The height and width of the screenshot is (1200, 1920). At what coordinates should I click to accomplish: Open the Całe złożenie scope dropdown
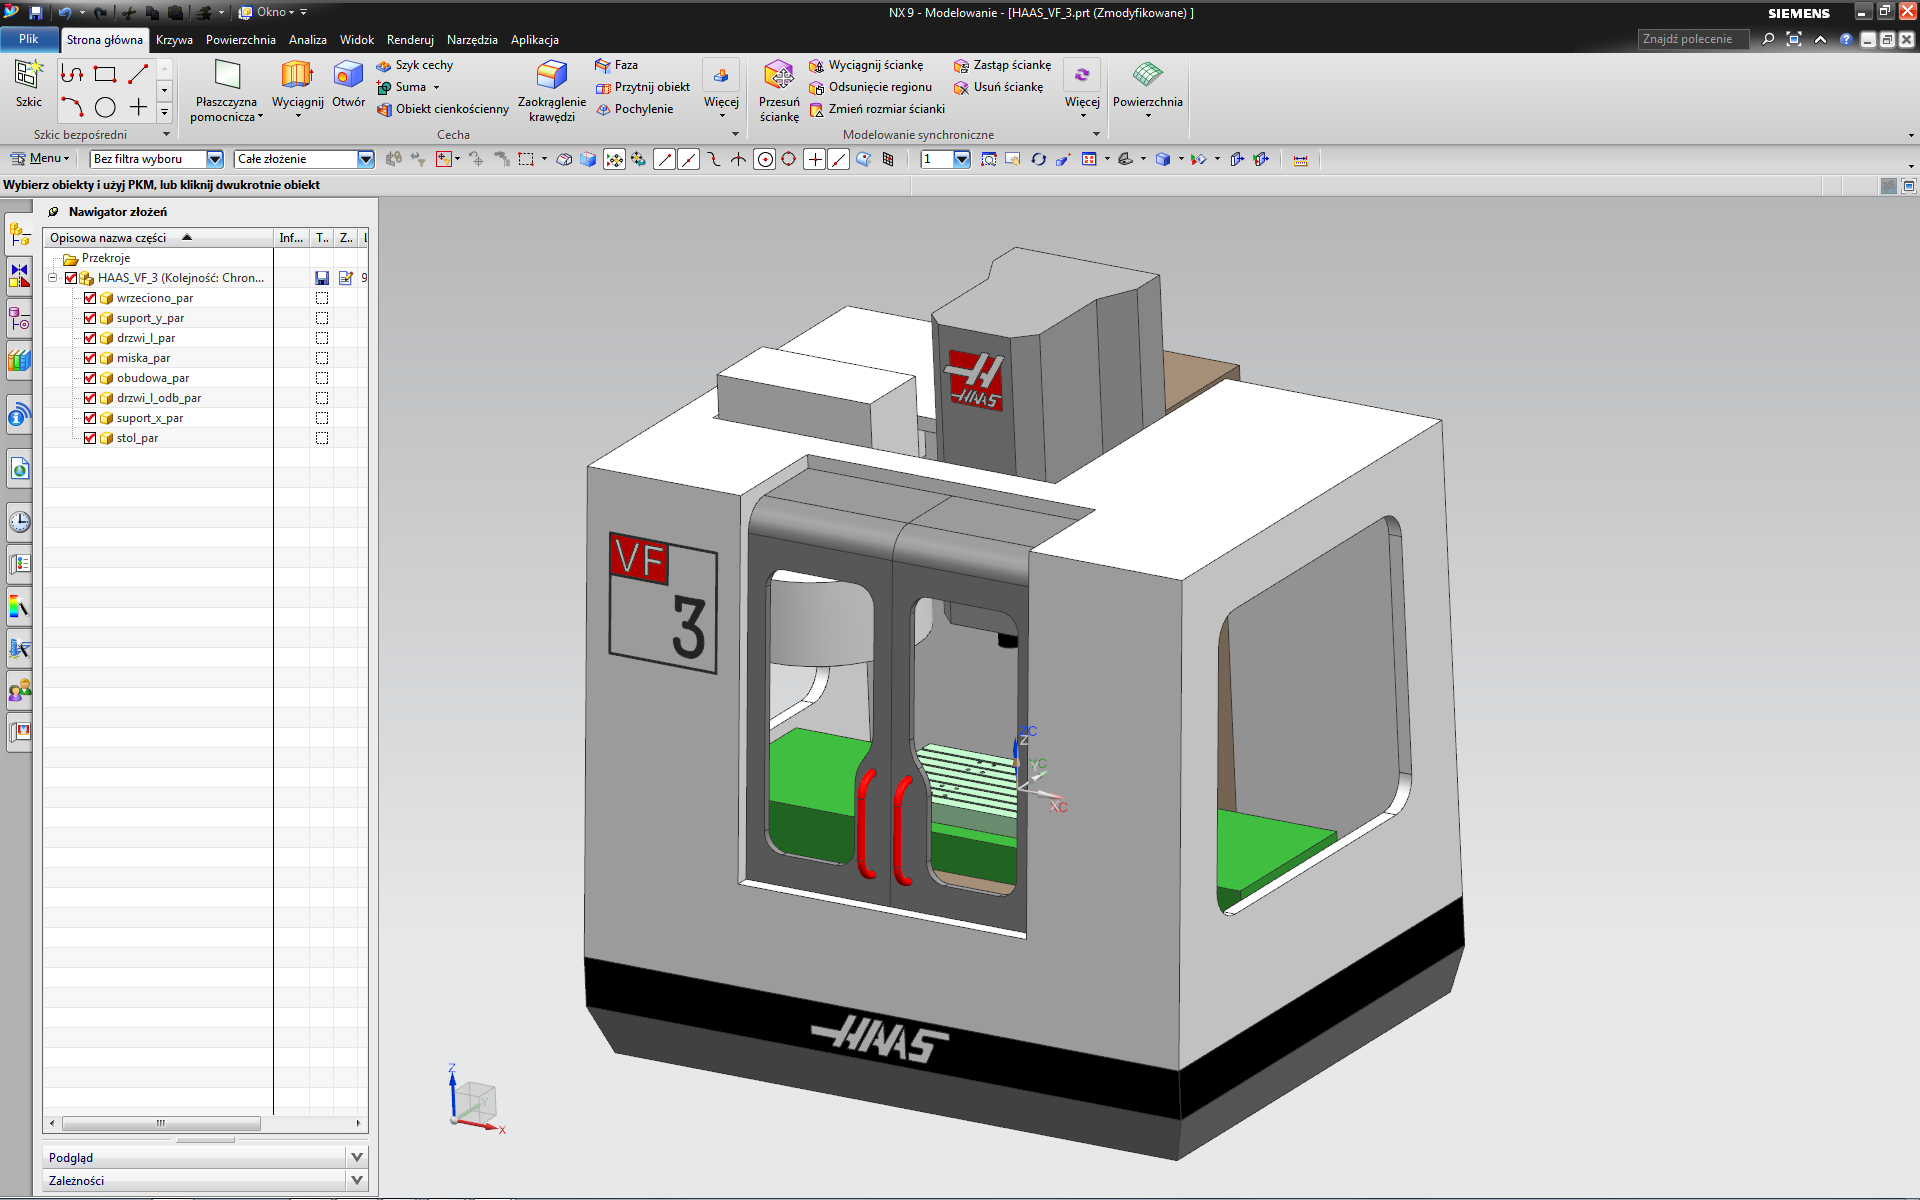[366, 159]
